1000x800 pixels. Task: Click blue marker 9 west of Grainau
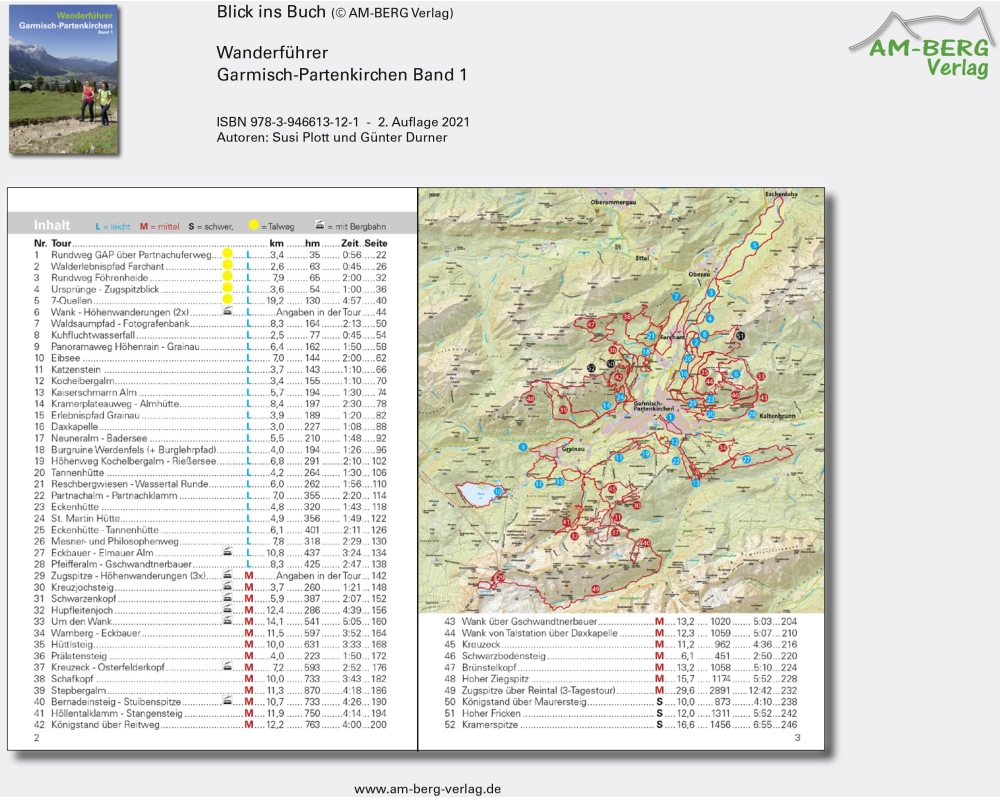[x=522, y=446]
